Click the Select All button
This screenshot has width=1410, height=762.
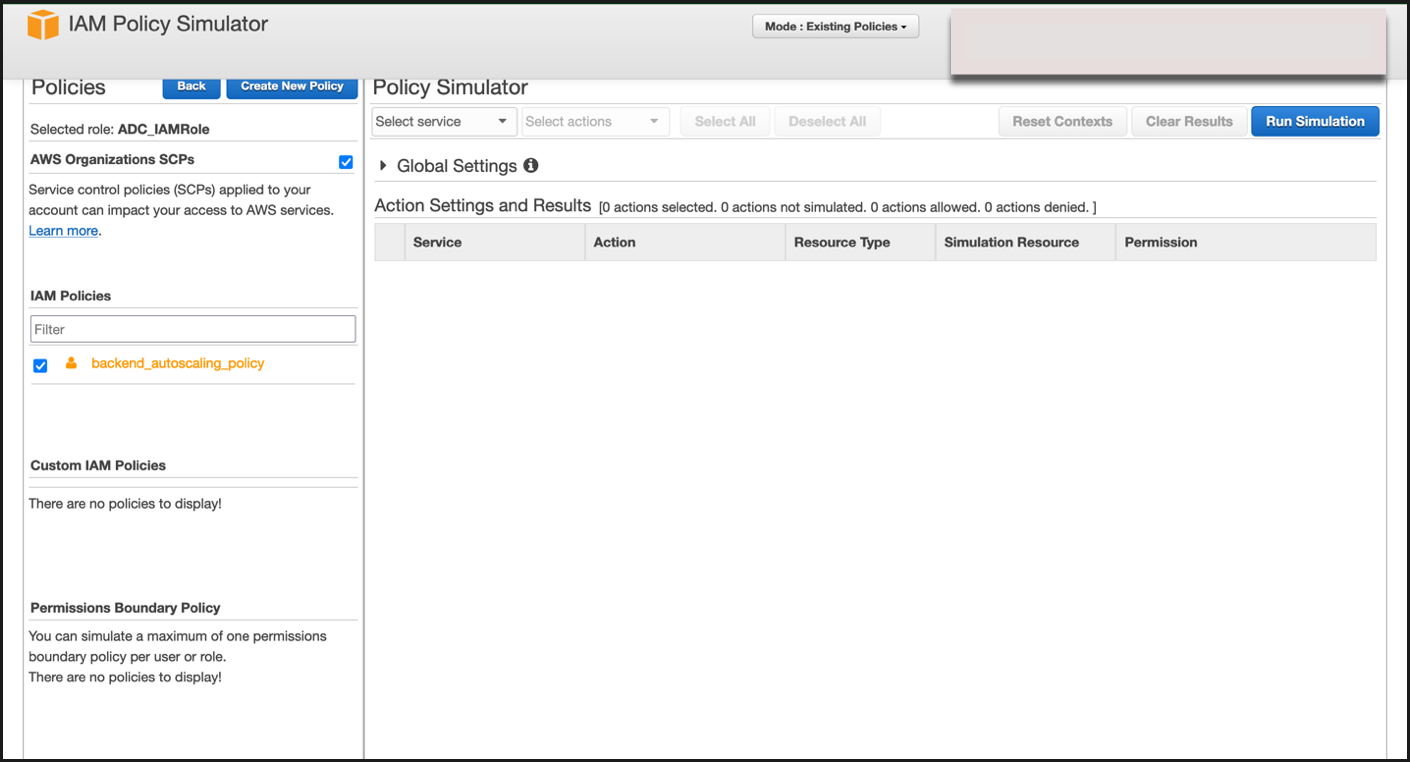725,122
